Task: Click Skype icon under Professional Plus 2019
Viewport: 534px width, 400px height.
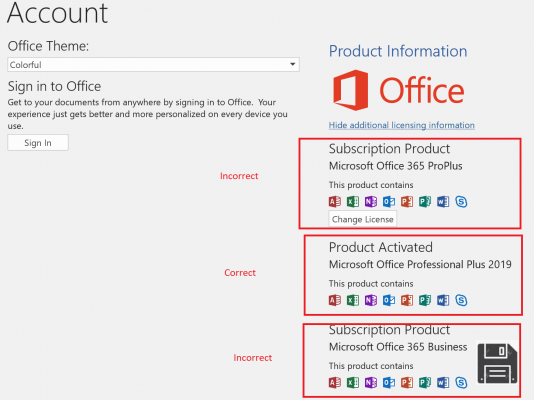Action: (x=461, y=300)
